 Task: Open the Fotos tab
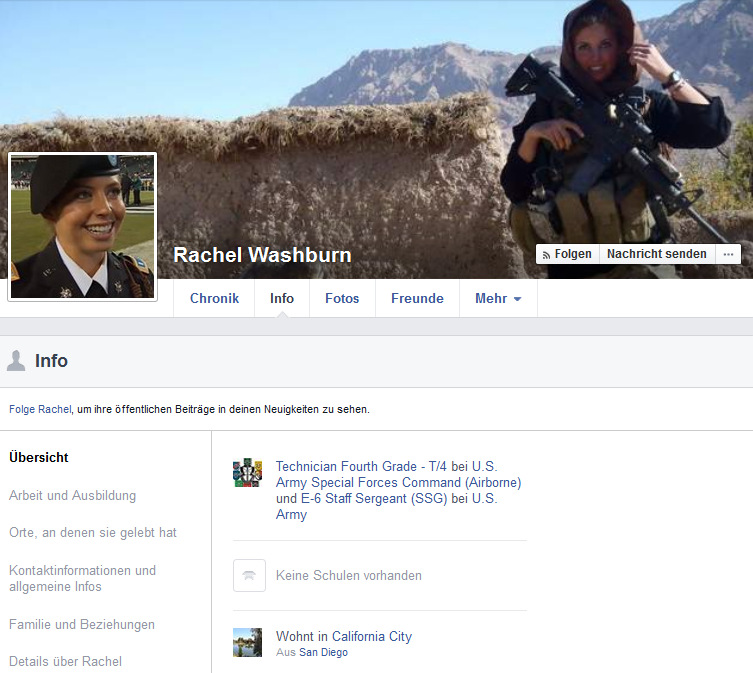click(342, 298)
